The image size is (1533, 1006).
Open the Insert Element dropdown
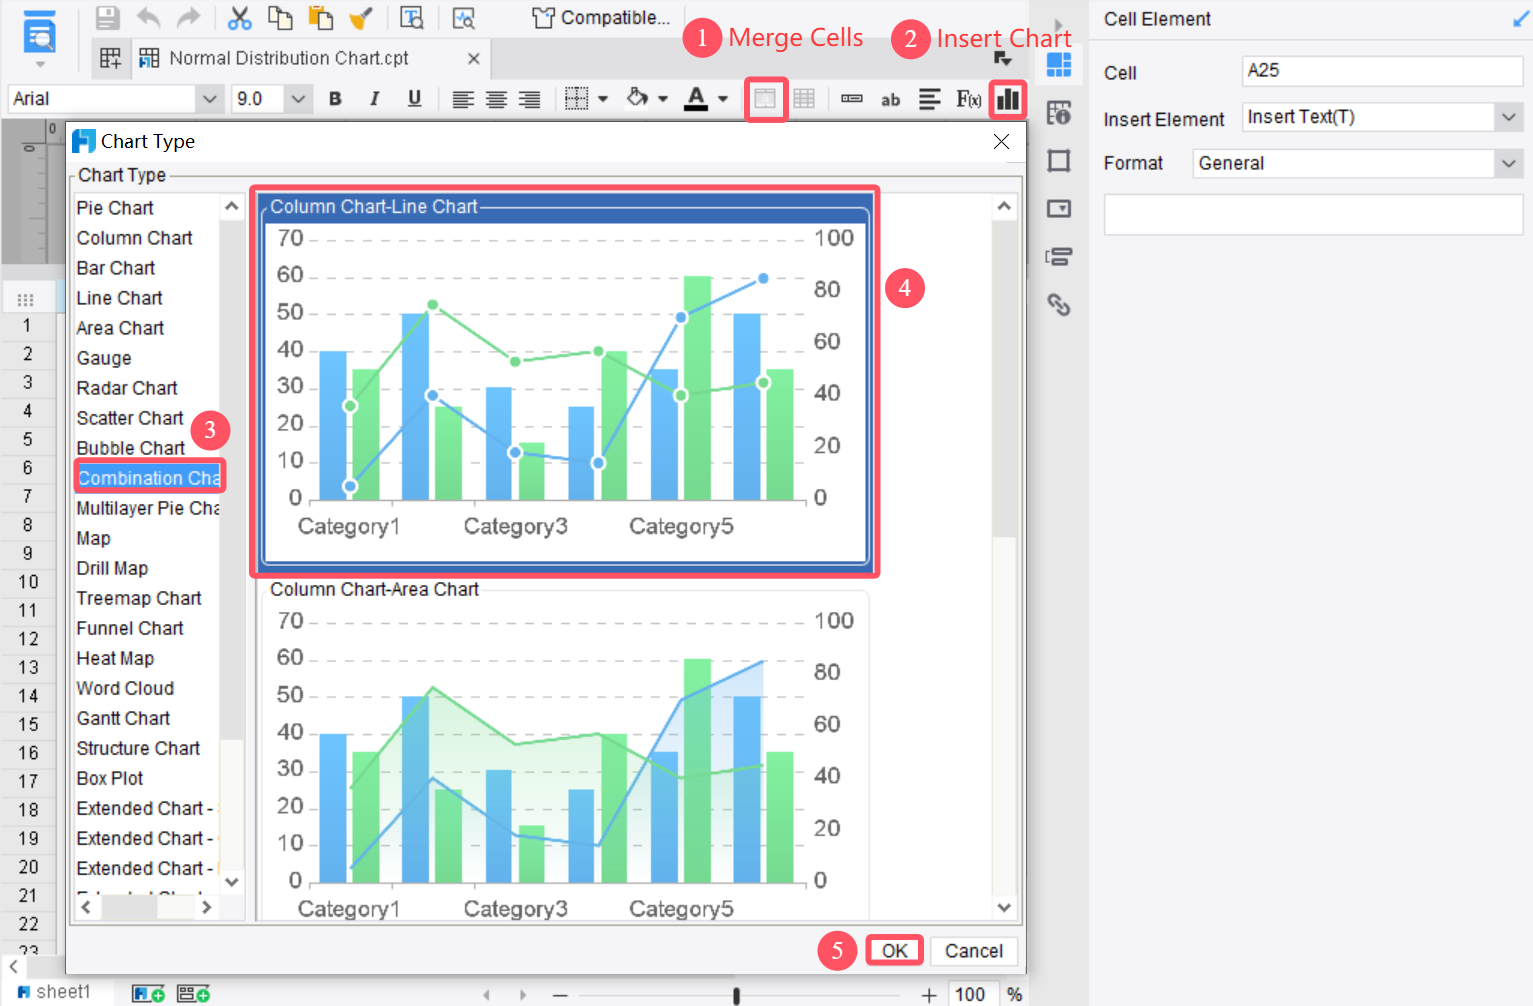[1508, 116]
